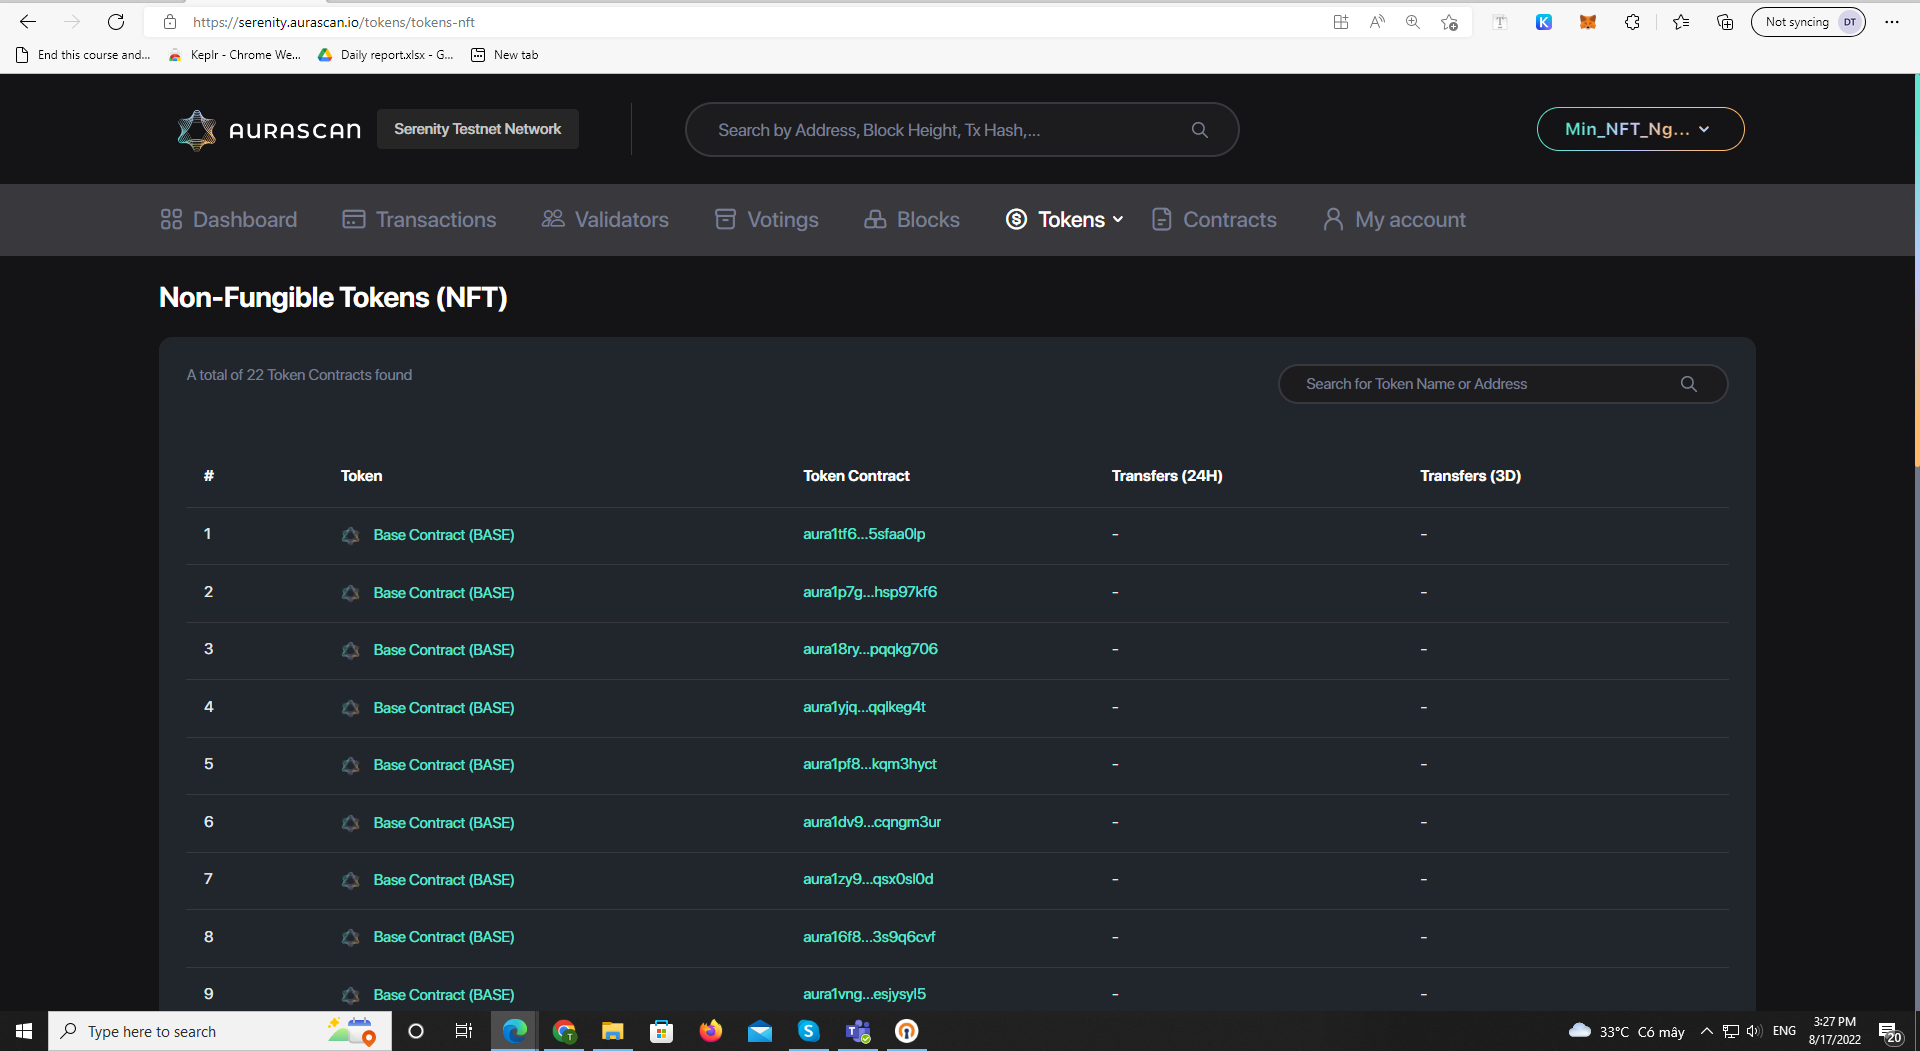The height and width of the screenshot is (1051, 1920).
Task: Open Base Contract (BASE) in row 1
Action: coord(444,535)
